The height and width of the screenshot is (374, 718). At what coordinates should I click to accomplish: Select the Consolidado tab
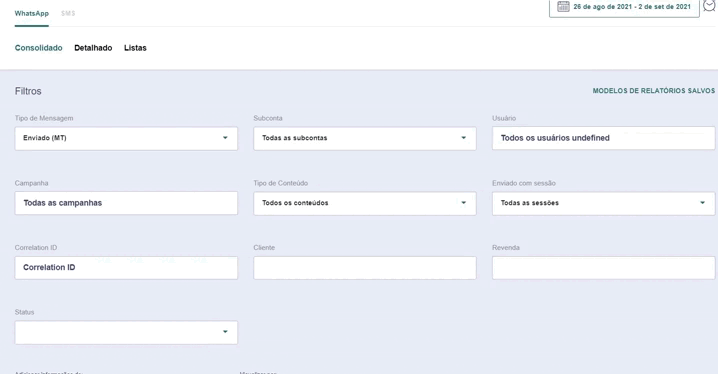tap(38, 48)
